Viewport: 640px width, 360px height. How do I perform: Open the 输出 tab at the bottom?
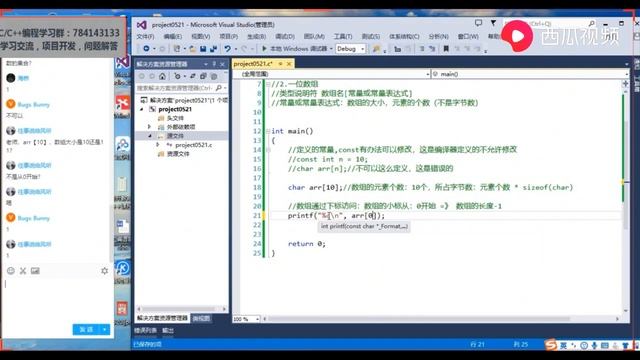coord(168,330)
